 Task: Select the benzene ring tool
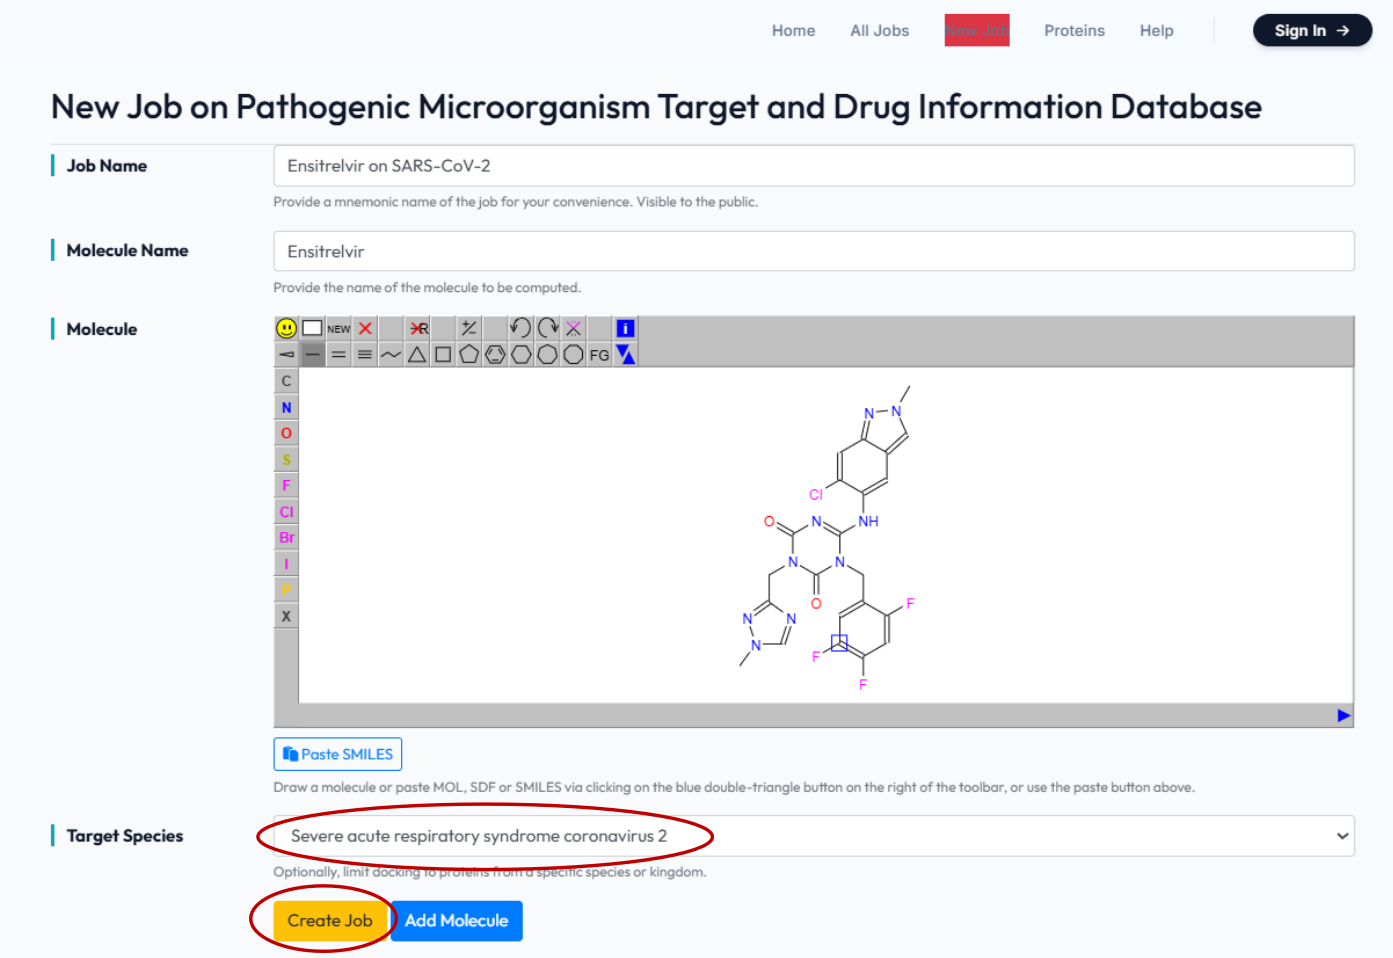coord(495,354)
